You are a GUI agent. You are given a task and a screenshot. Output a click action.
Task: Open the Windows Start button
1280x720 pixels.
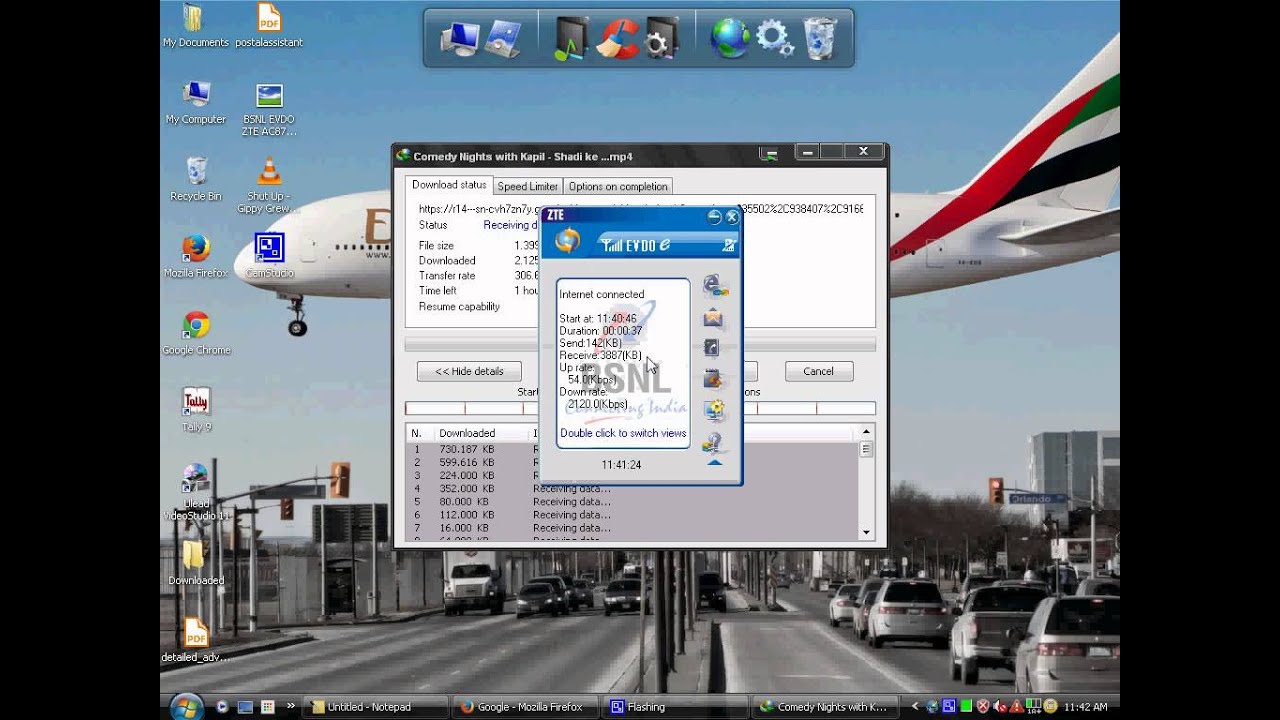[x=186, y=707]
